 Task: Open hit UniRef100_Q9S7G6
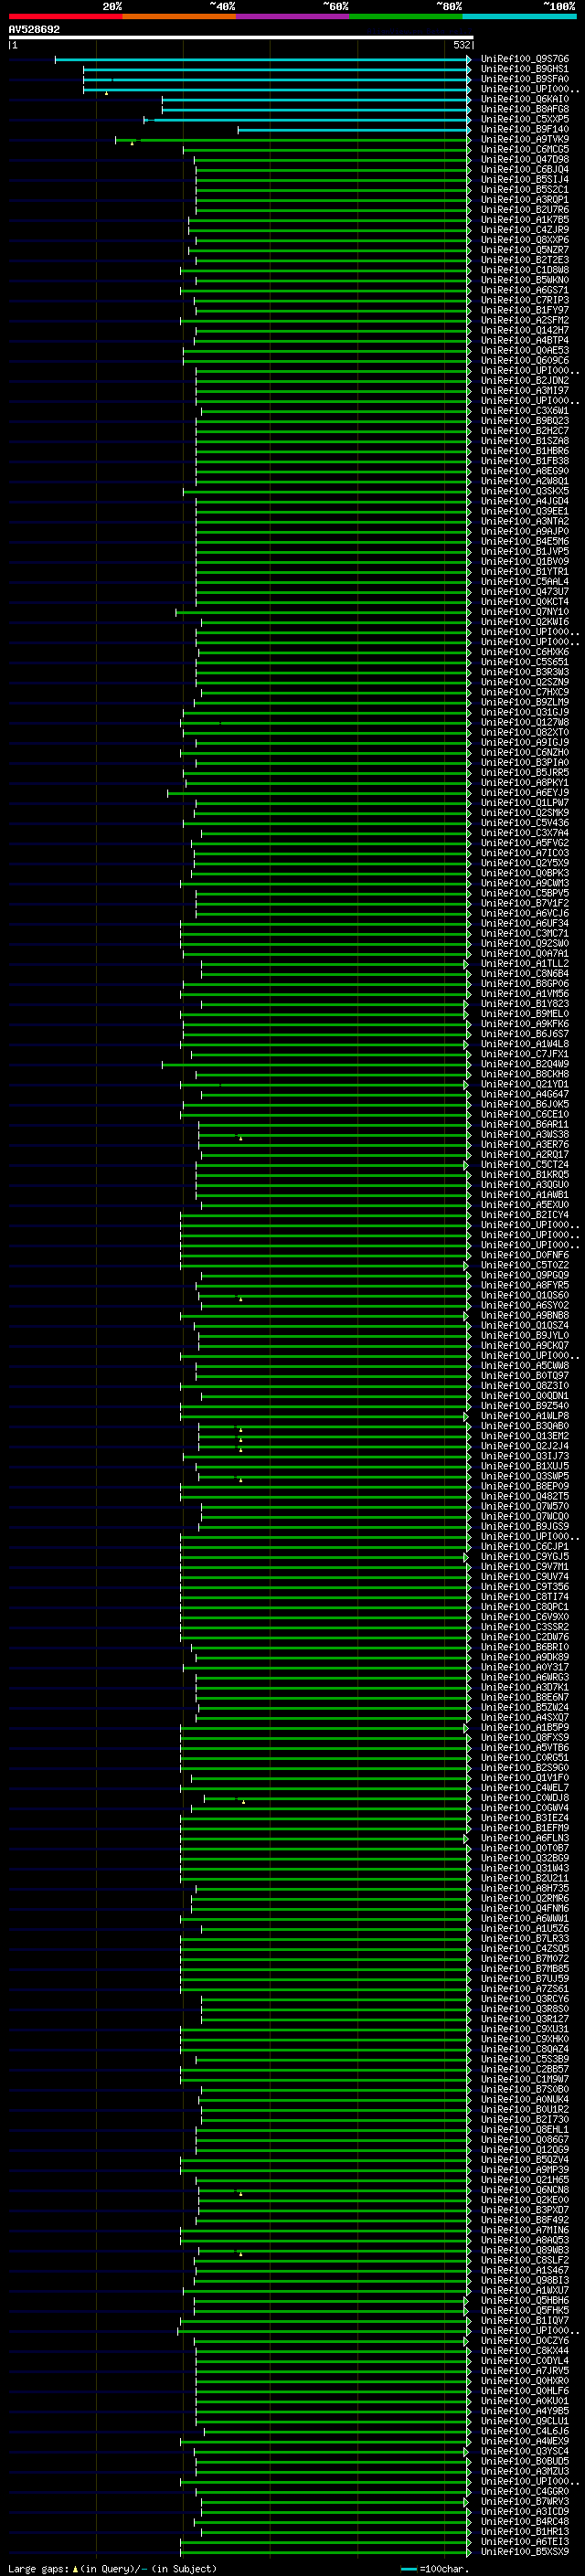pyautogui.click(x=525, y=59)
